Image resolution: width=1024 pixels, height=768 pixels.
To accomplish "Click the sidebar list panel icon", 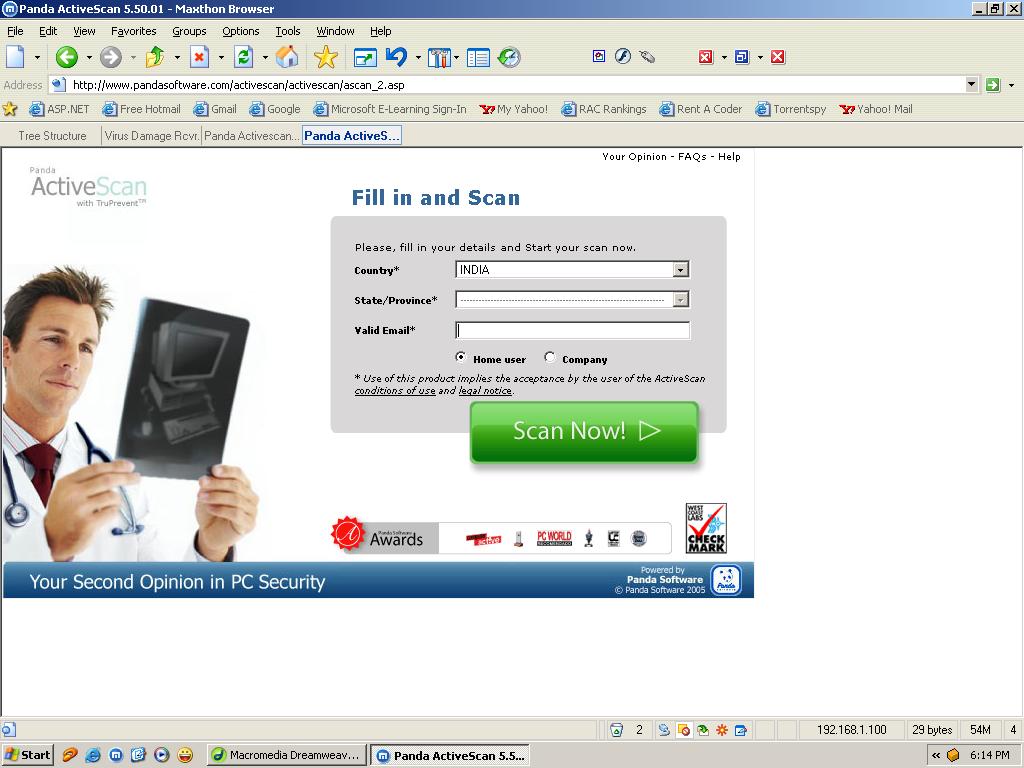I will 478,58.
